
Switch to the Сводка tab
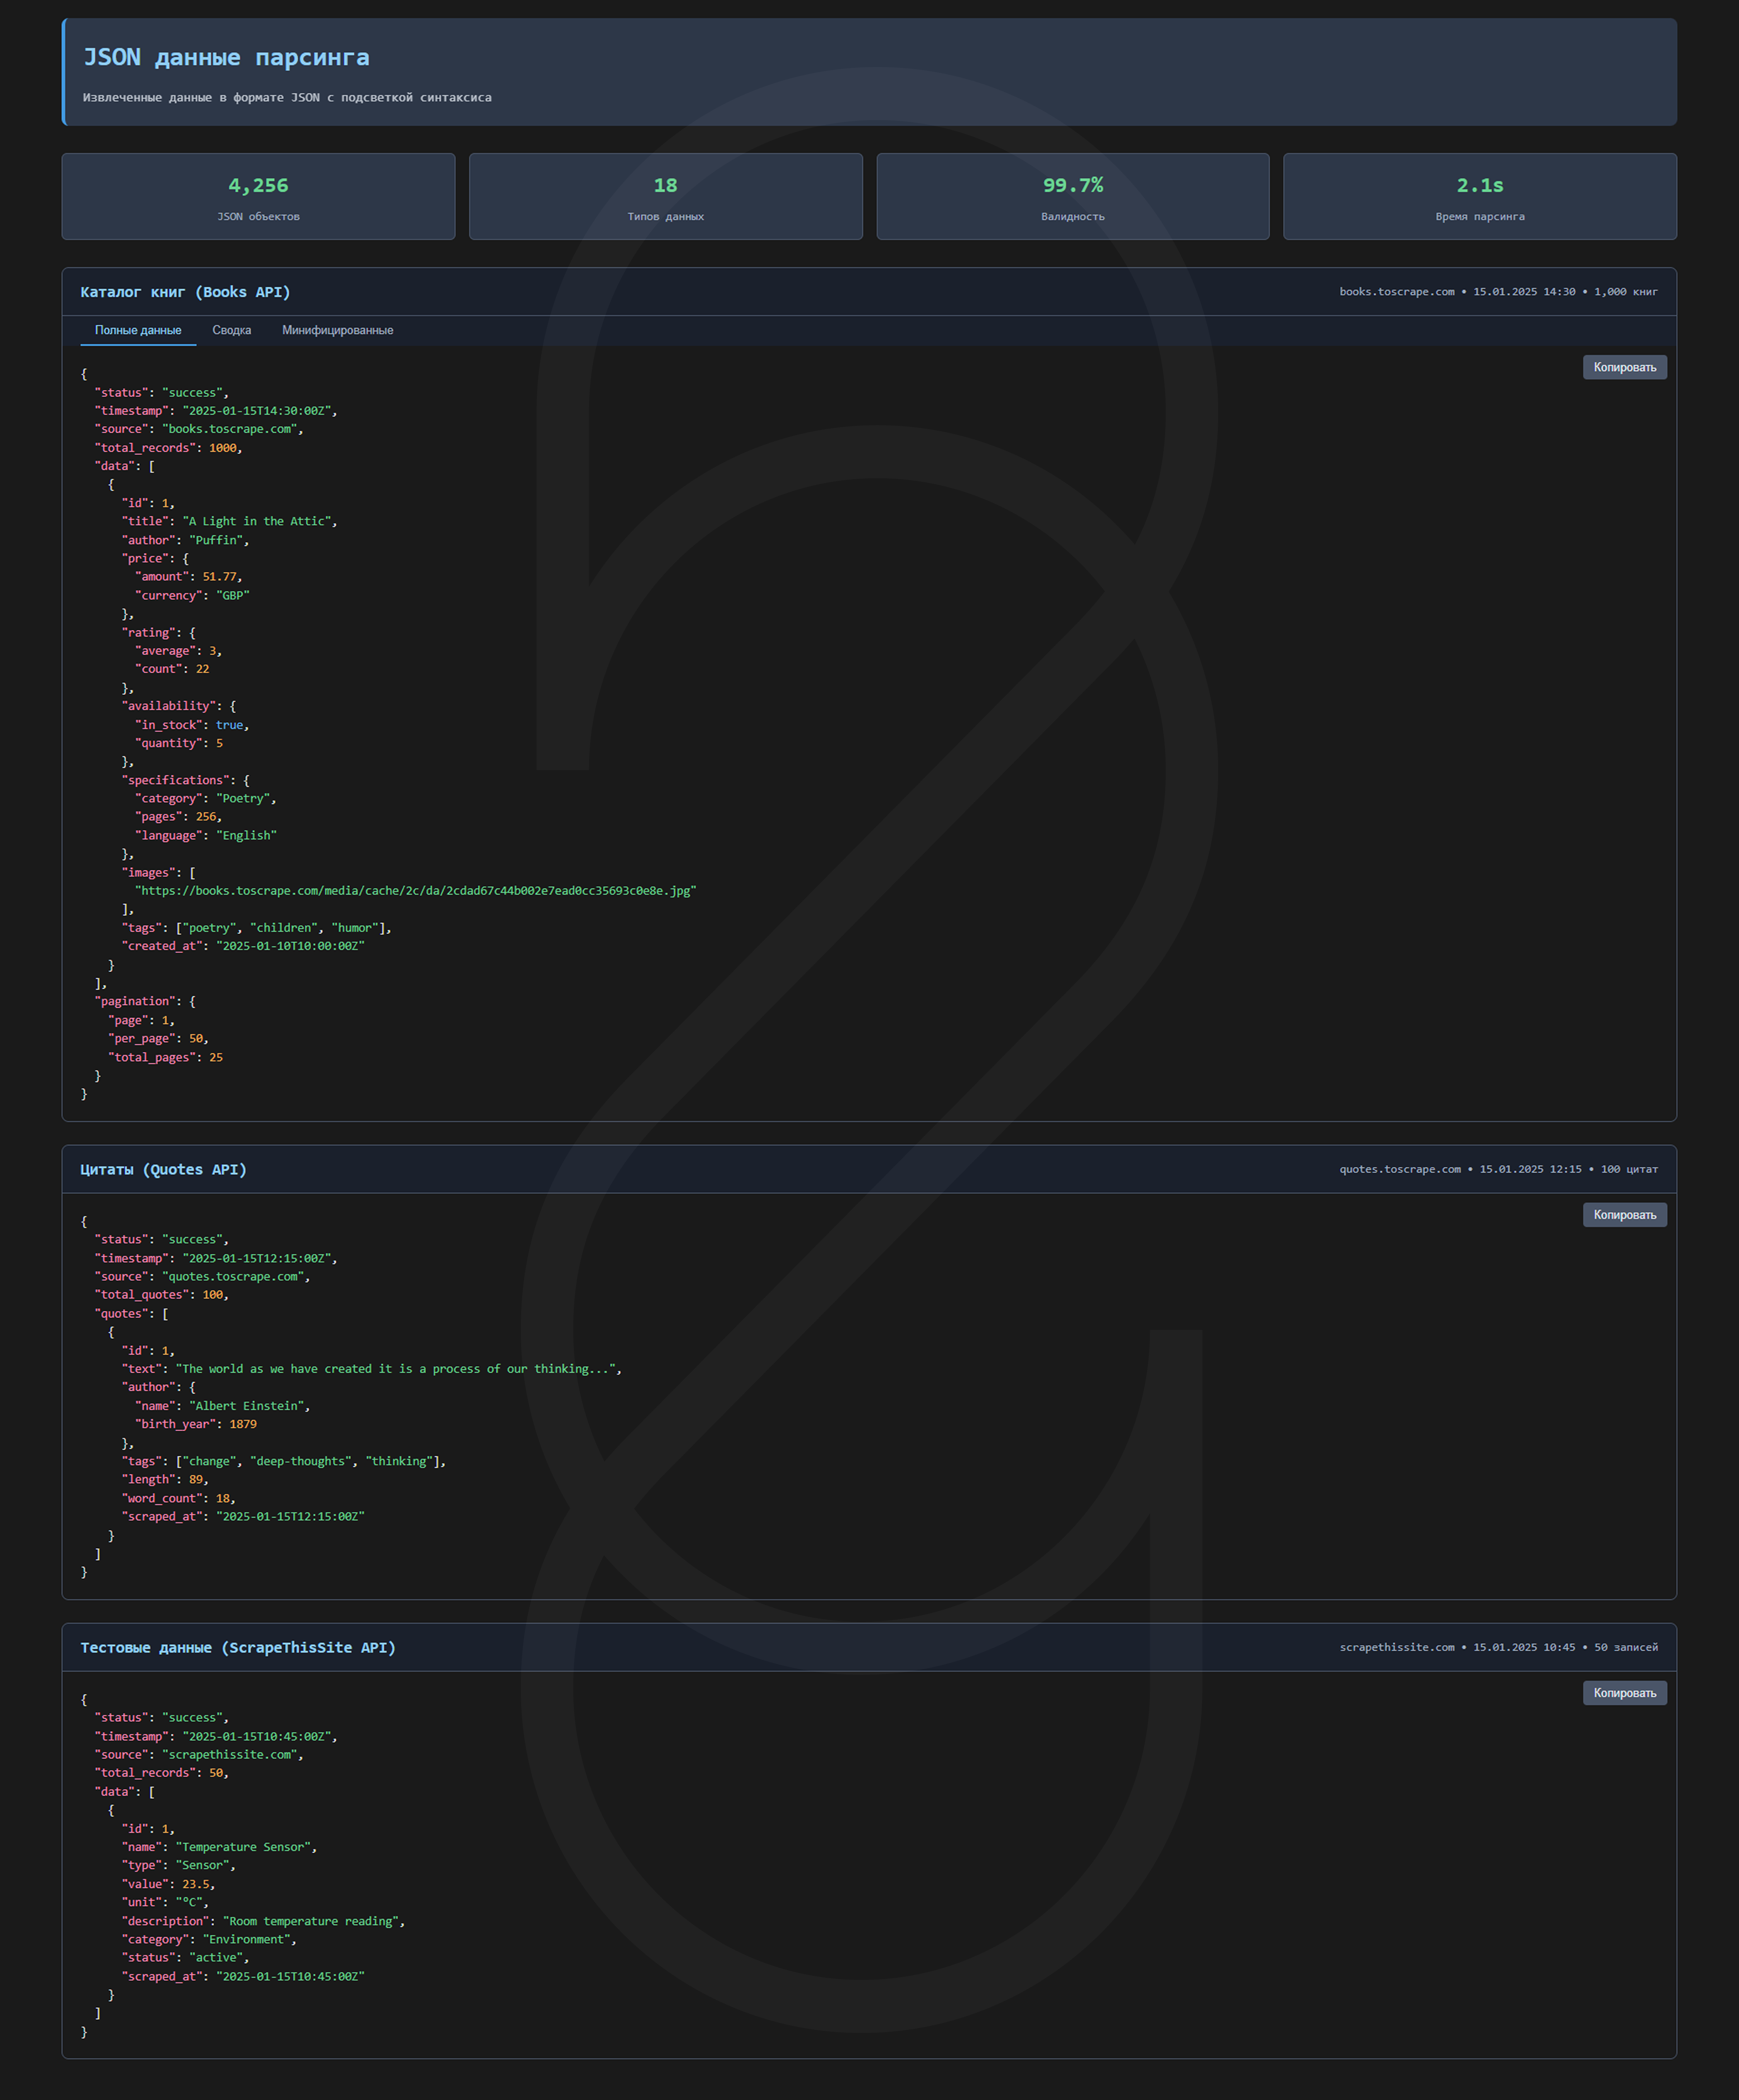click(231, 330)
